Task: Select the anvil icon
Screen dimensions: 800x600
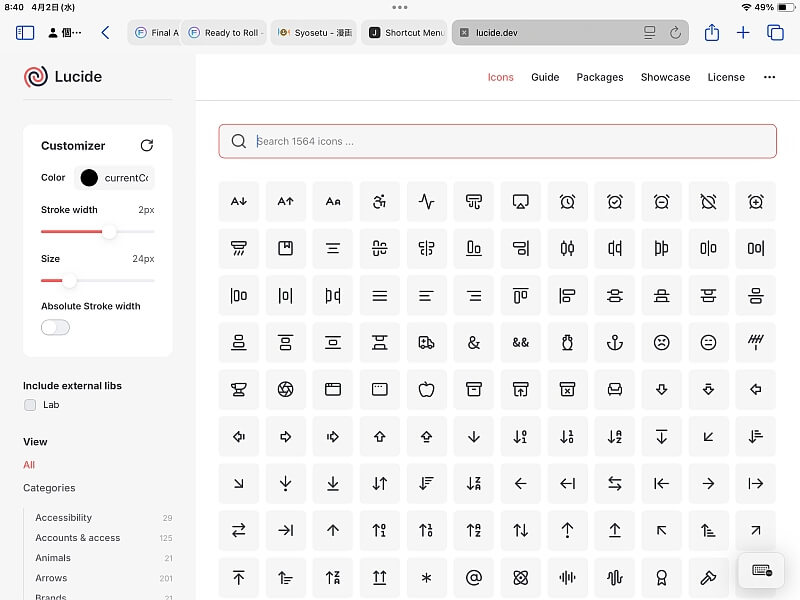Action: click(239, 389)
